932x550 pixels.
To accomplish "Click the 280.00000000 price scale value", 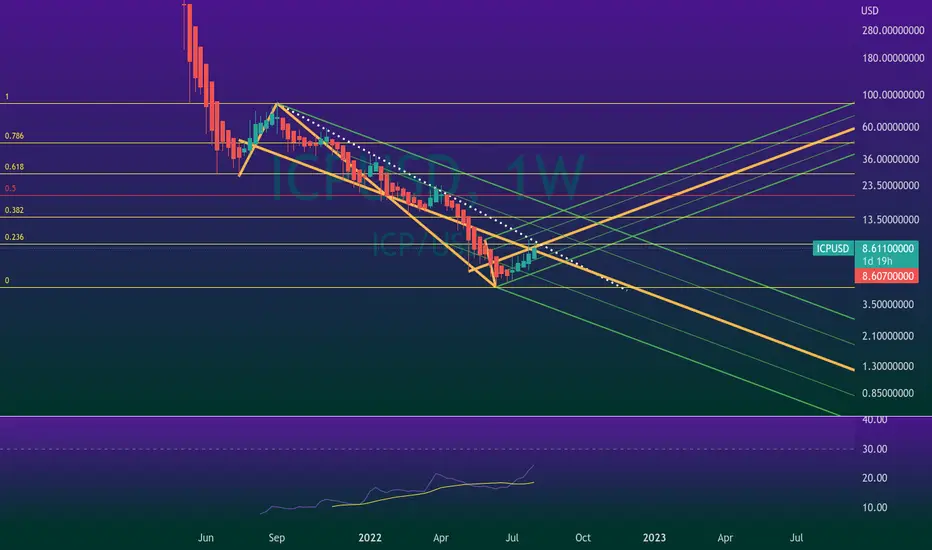I will [x=893, y=30].
